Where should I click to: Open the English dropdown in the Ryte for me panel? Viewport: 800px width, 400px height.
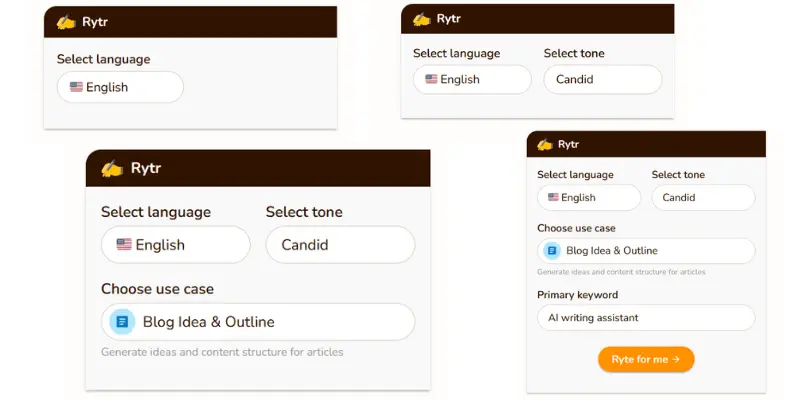589,197
